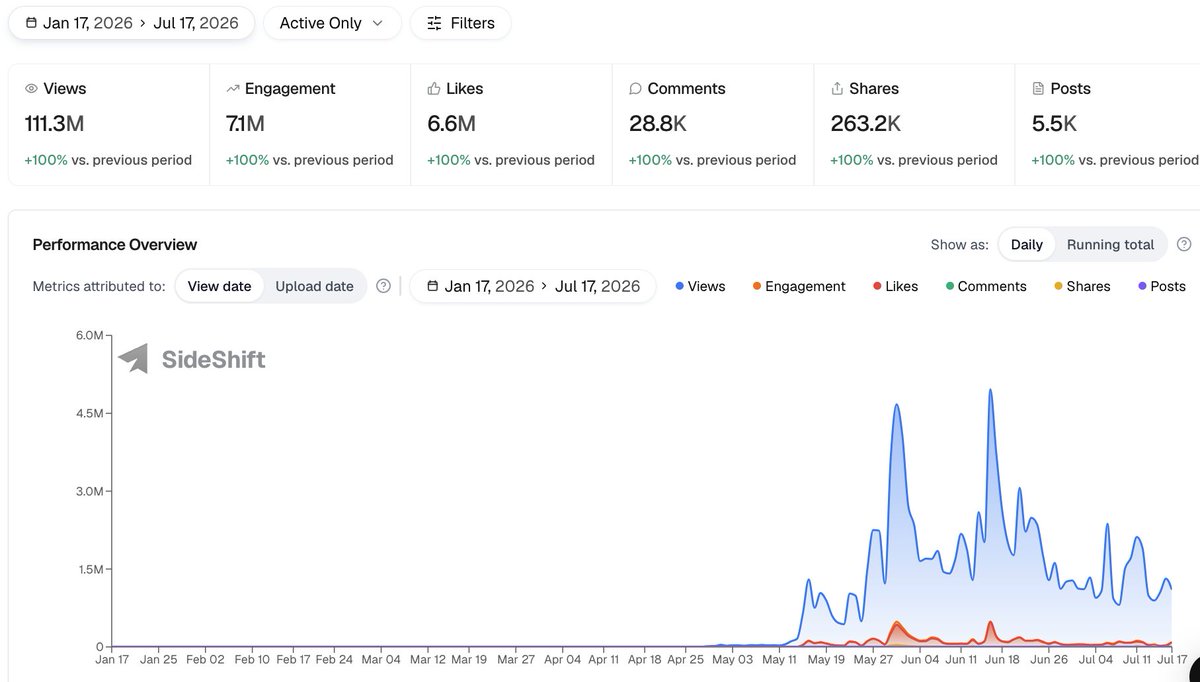This screenshot has width=1200, height=682.
Task: Switch chart display to Running total
Action: [1110, 244]
